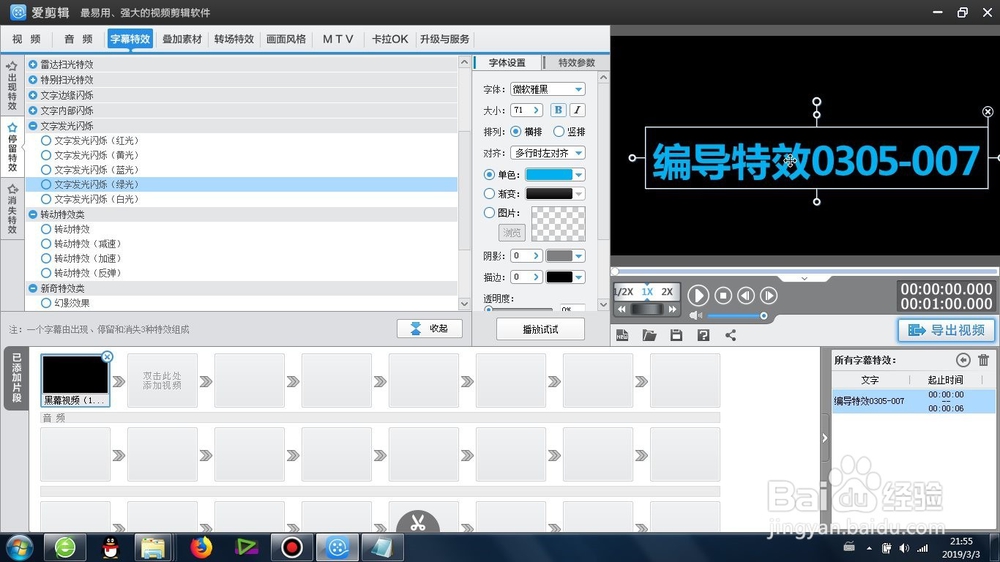The height and width of the screenshot is (562, 1000).
Task: Switch to 音频 tab
Action: point(78,39)
